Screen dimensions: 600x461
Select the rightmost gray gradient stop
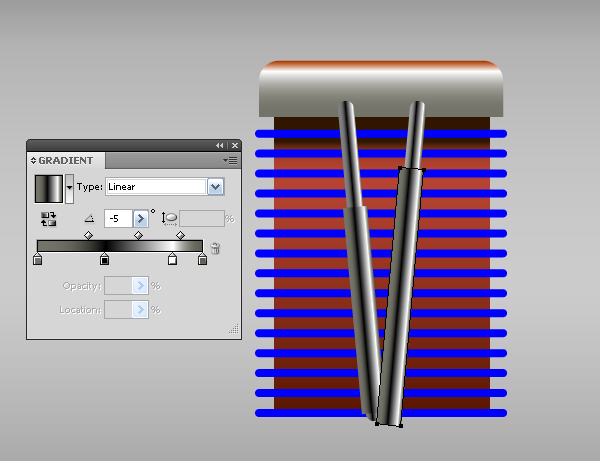point(202,259)
